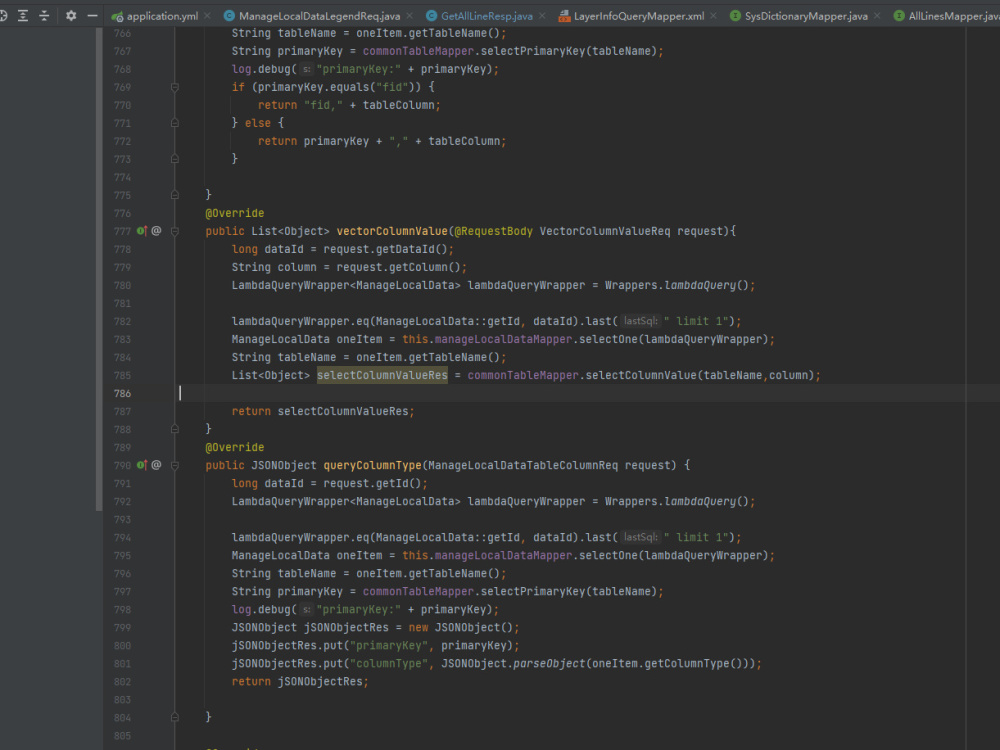The image size is (1000, 750).
Task: Click 'return jSONObjectRes;' on line 802
Action: [x=300, y=681]
